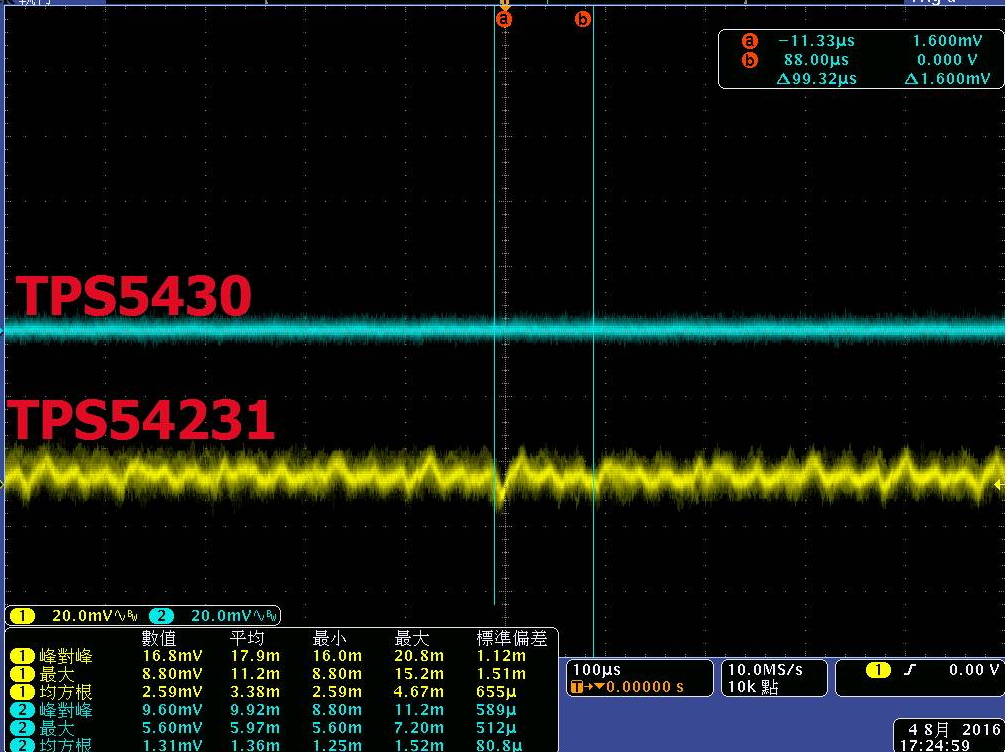Click the orange trigger position T icon
The image size is (1007, 752).
point(577,687)
